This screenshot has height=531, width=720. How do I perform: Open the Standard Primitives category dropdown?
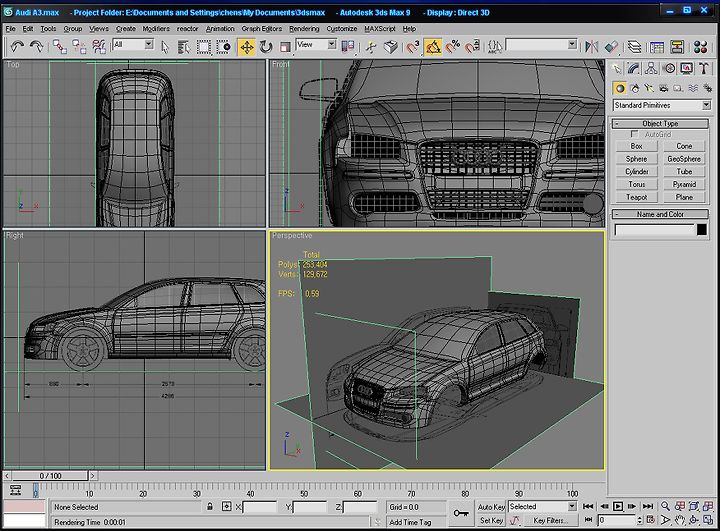662,105
